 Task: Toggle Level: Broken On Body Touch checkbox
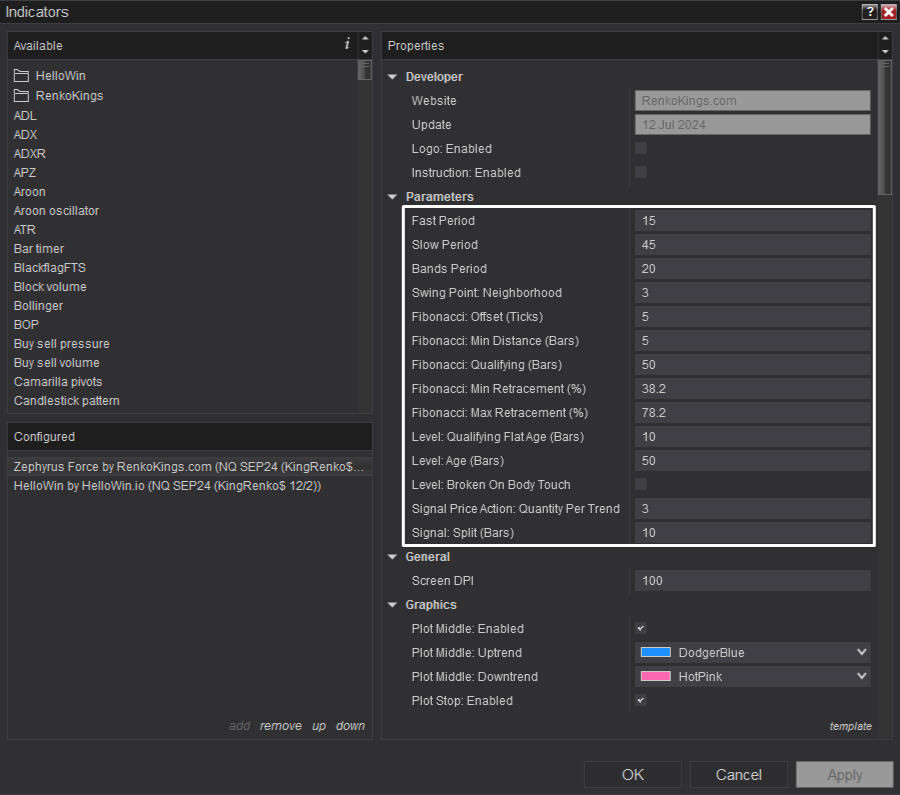click(641, 484)
